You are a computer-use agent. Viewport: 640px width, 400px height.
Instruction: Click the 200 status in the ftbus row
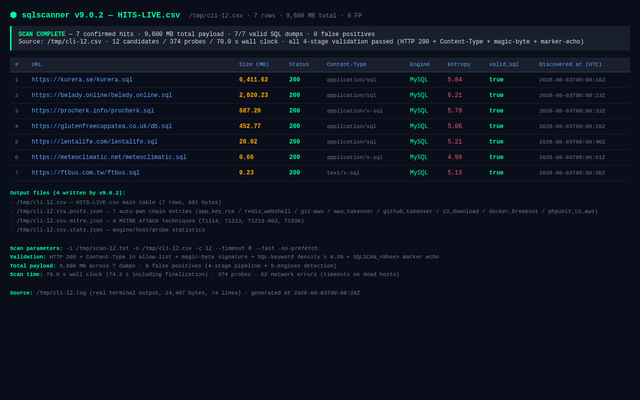pyautogui.click(x=294, y=173)
